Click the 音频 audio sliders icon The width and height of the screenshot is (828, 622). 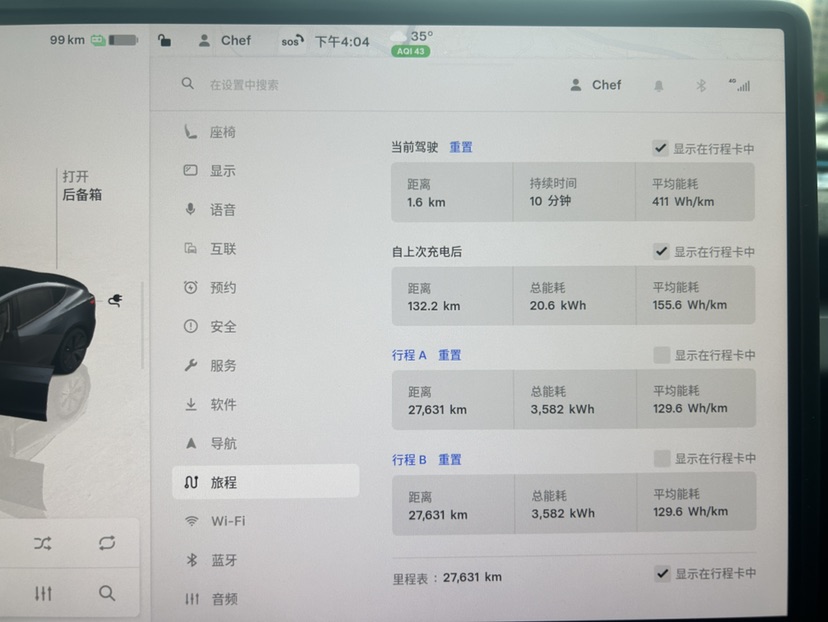192,599
